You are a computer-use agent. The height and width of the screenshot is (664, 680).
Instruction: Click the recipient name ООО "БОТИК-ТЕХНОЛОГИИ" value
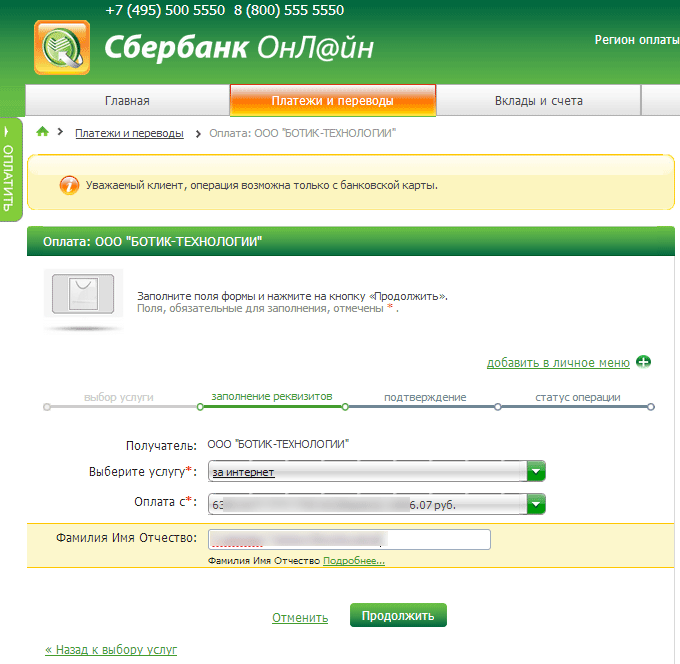click(278, 444)
